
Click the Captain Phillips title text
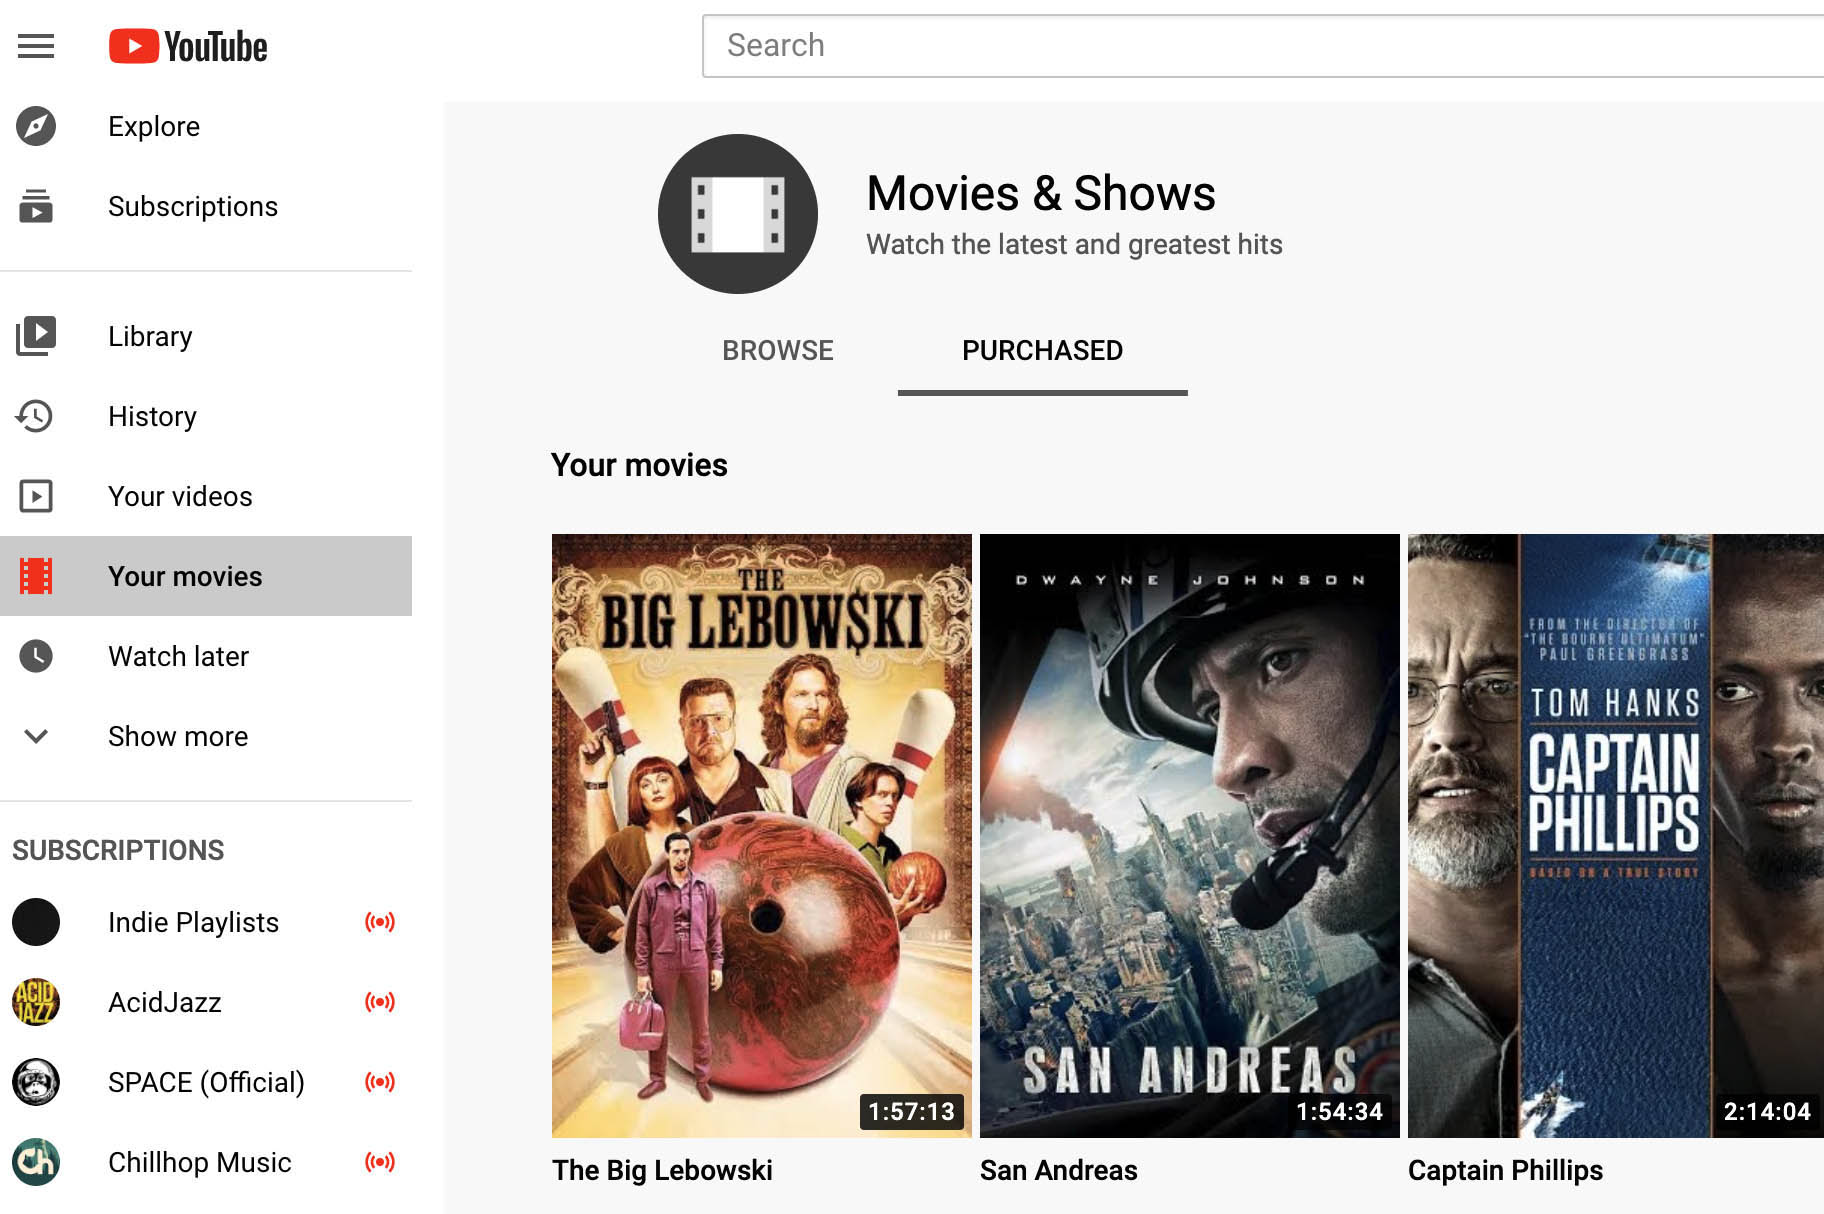tap(1505, 1170)
